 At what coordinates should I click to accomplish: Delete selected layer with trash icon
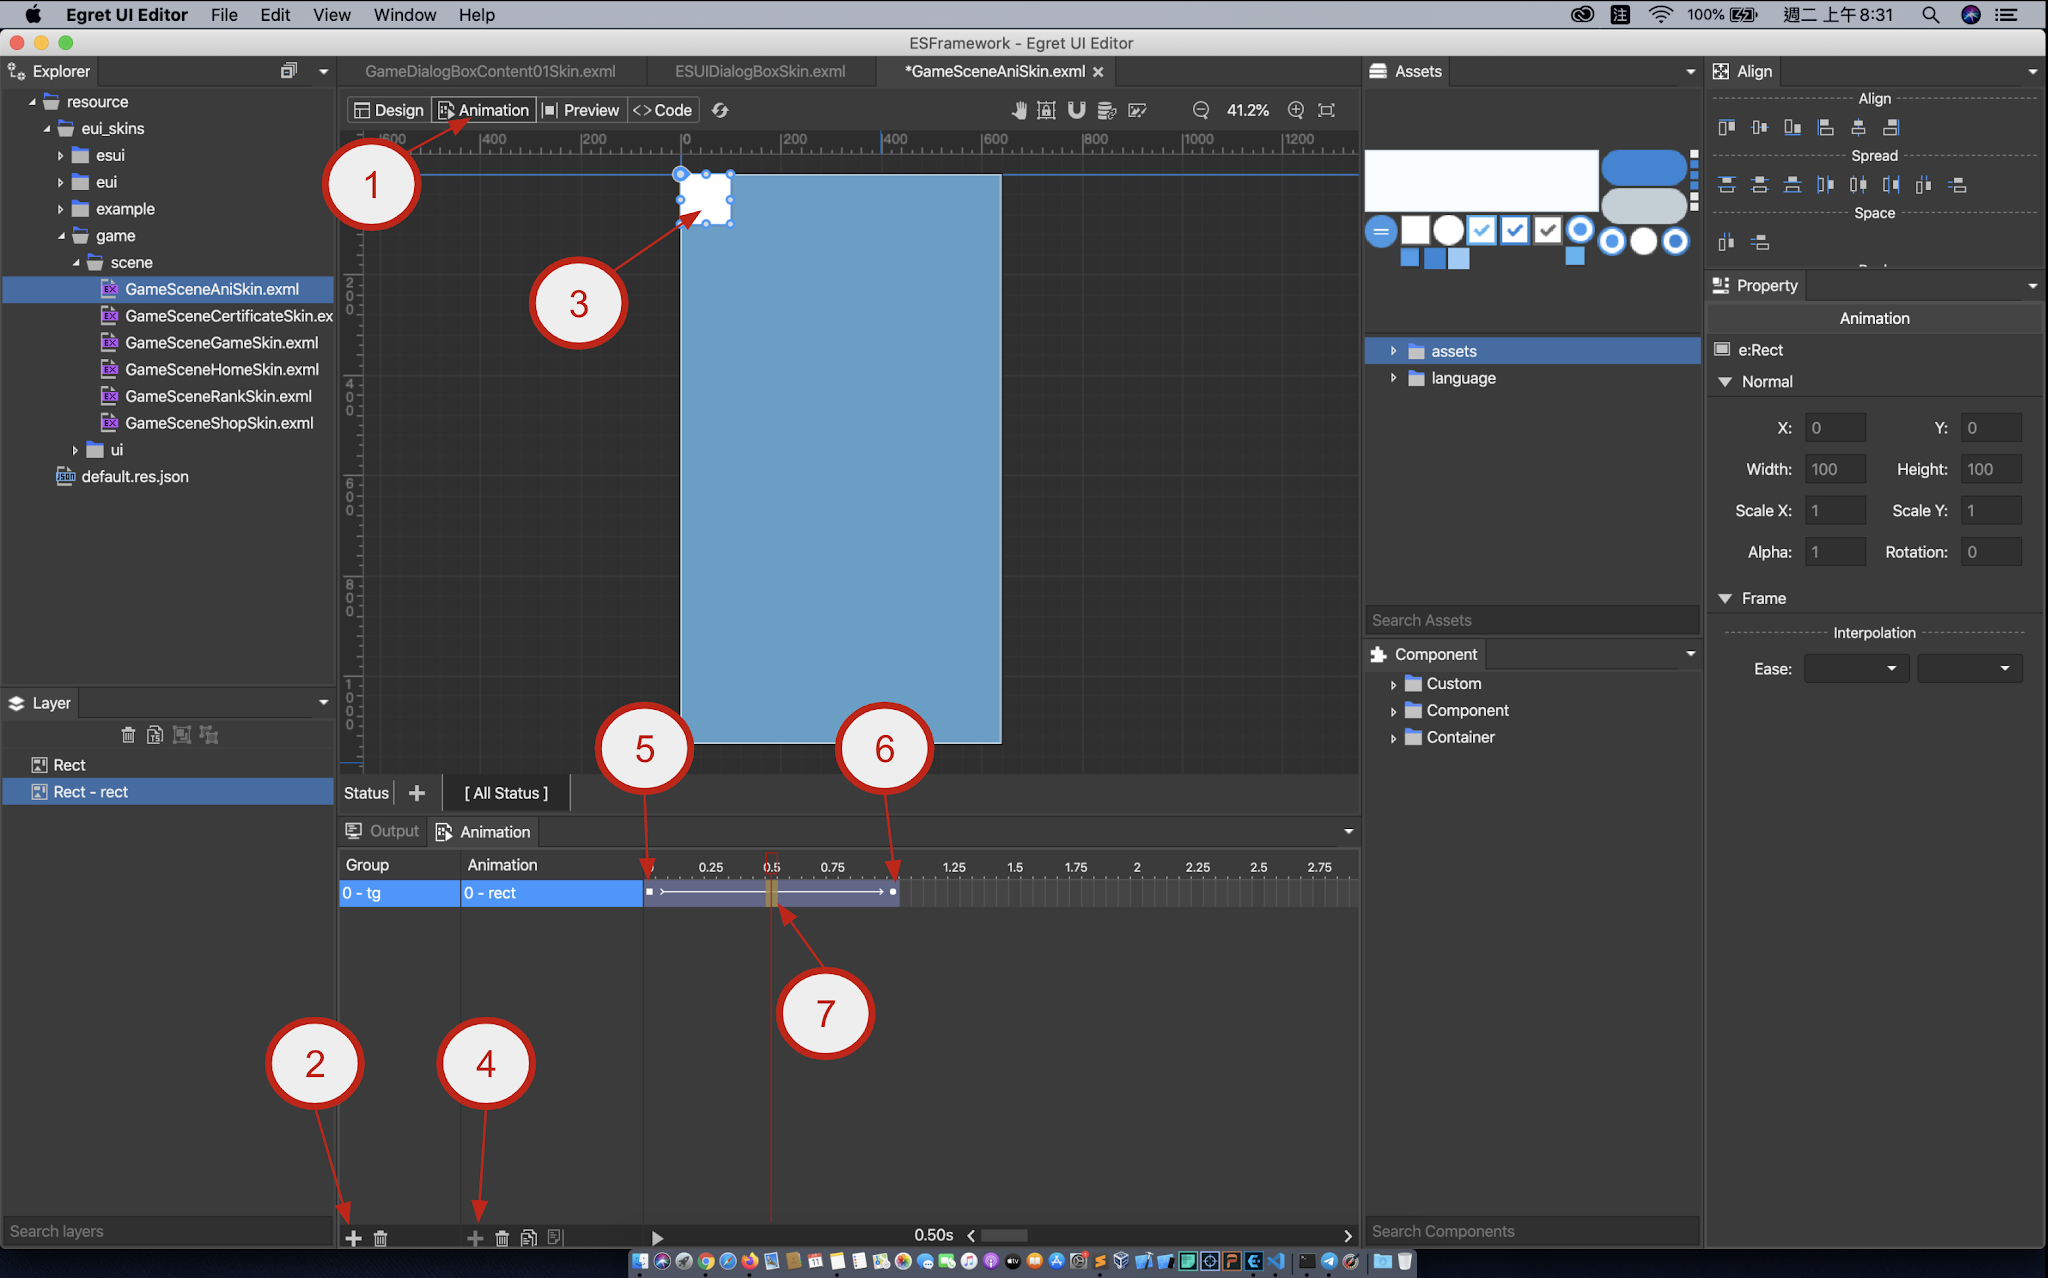point(128,735)
